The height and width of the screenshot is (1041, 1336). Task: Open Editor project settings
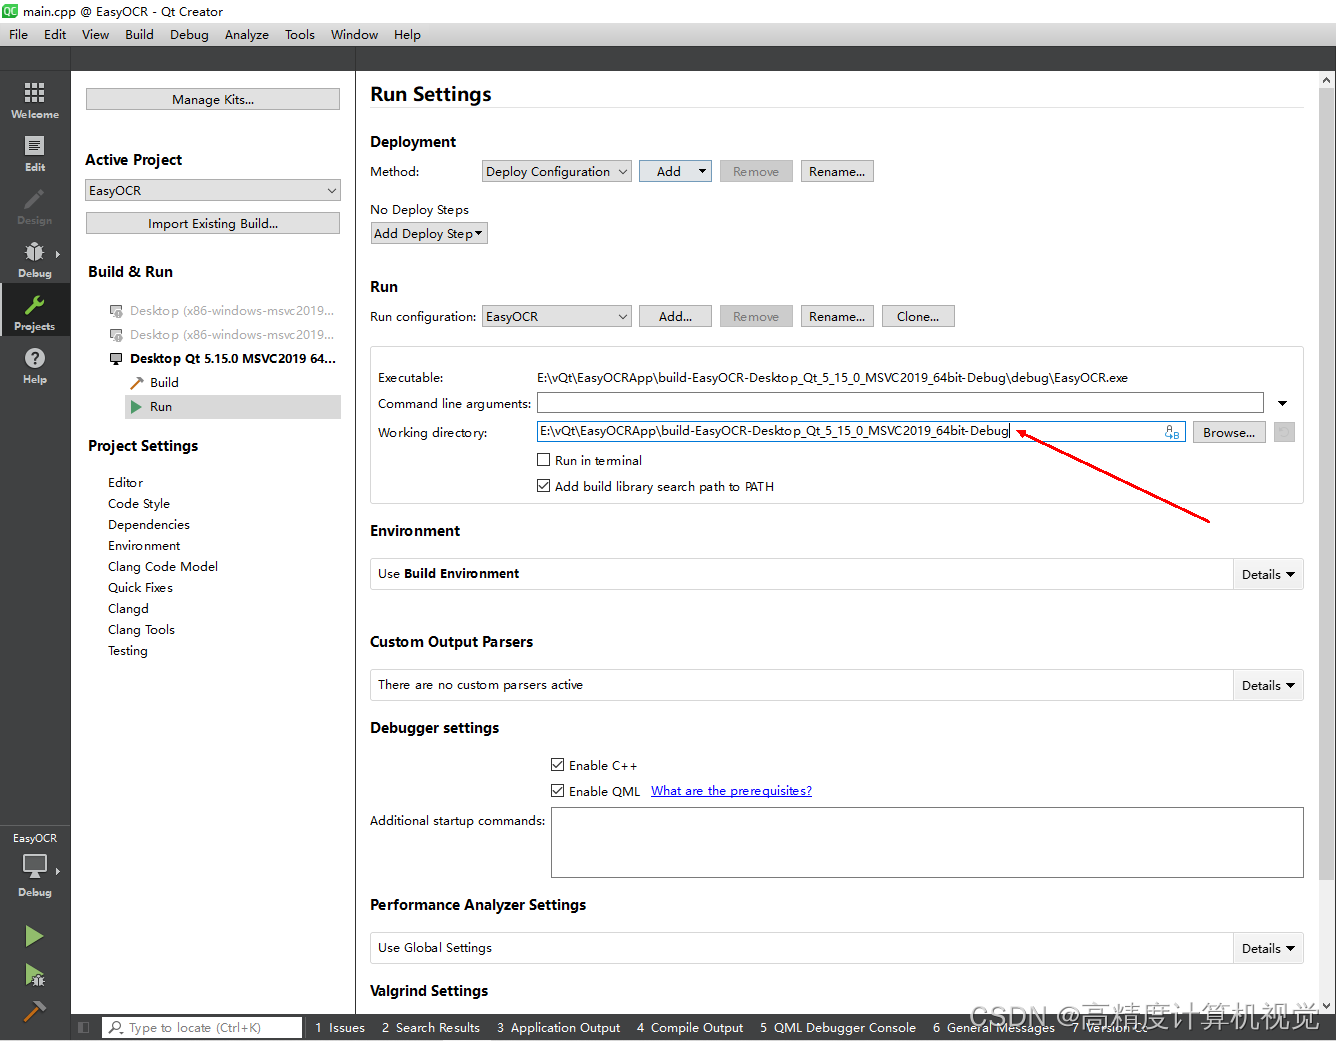(125, 483)
